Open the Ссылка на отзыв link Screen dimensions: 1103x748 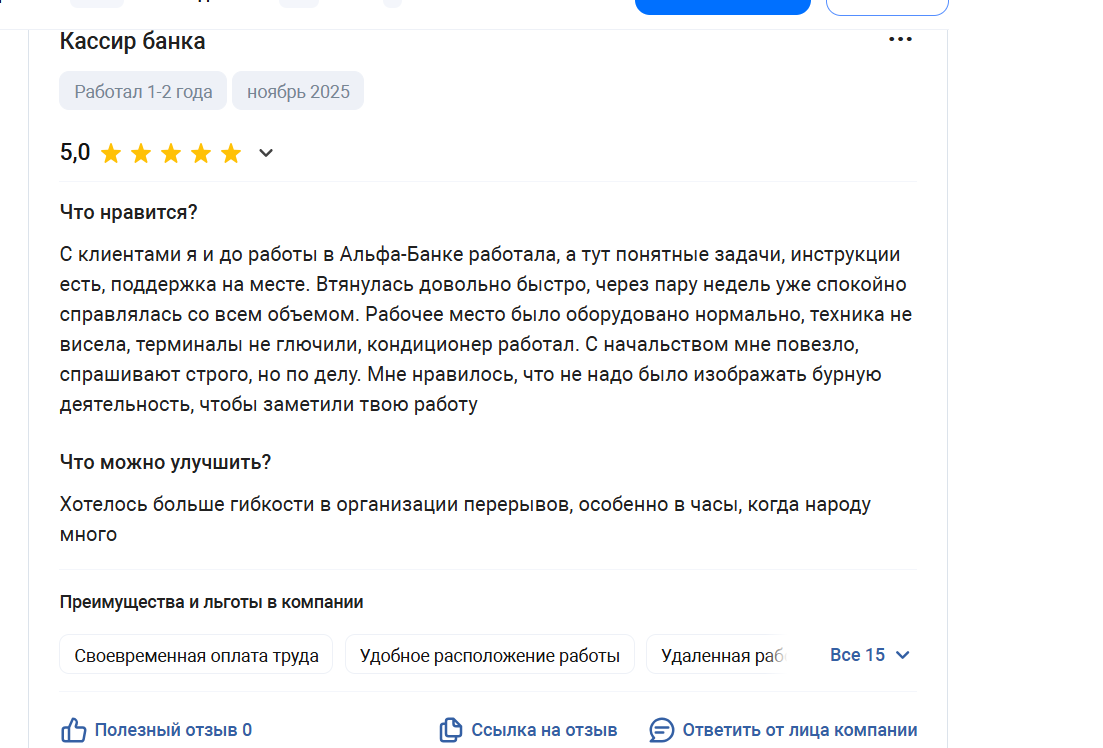point(544,730)
